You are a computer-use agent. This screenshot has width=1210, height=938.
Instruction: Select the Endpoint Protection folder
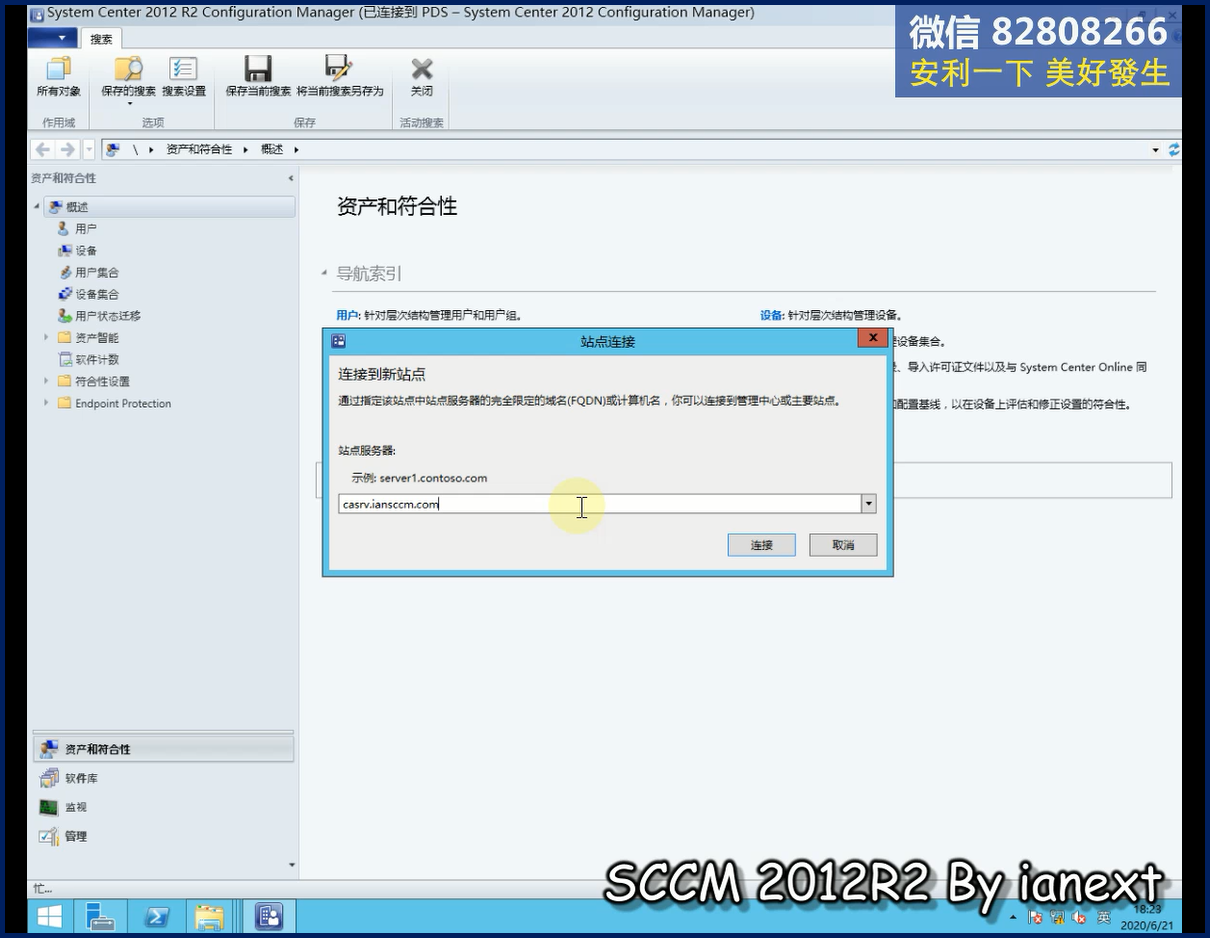pos(123,403)
